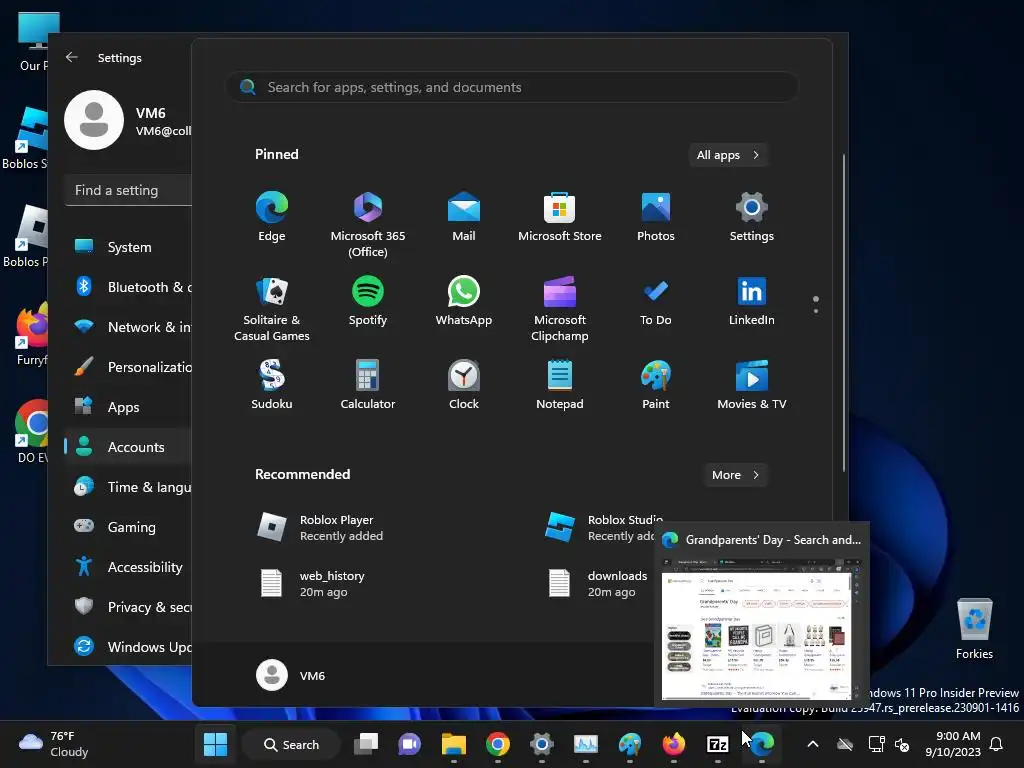Show hidden system tray icons
This screenshot has width=1024, height=768.
812,744
